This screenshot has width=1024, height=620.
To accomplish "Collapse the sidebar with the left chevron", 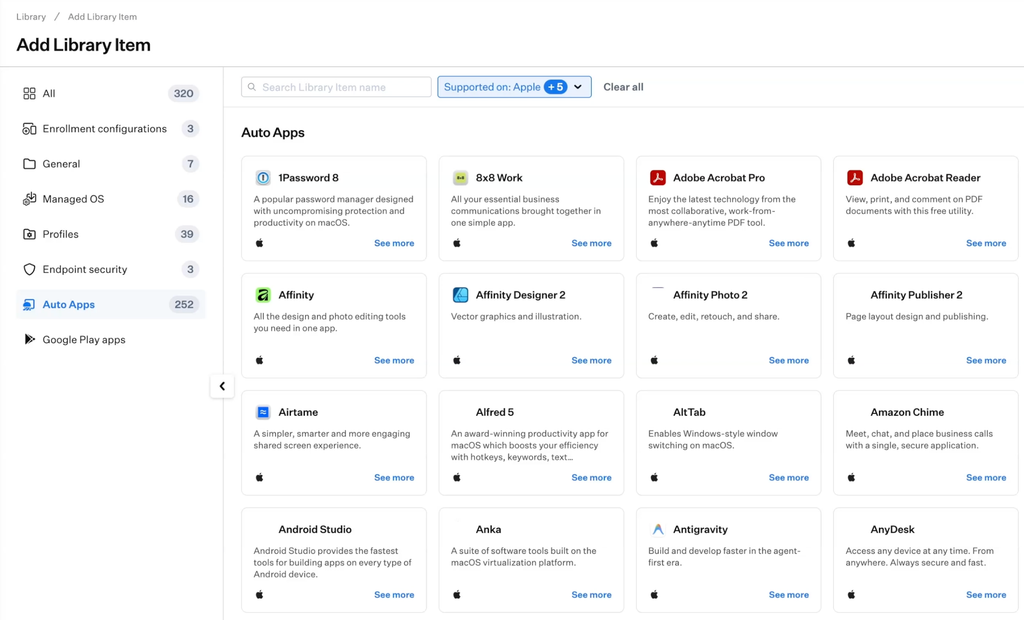I will 222,386.
